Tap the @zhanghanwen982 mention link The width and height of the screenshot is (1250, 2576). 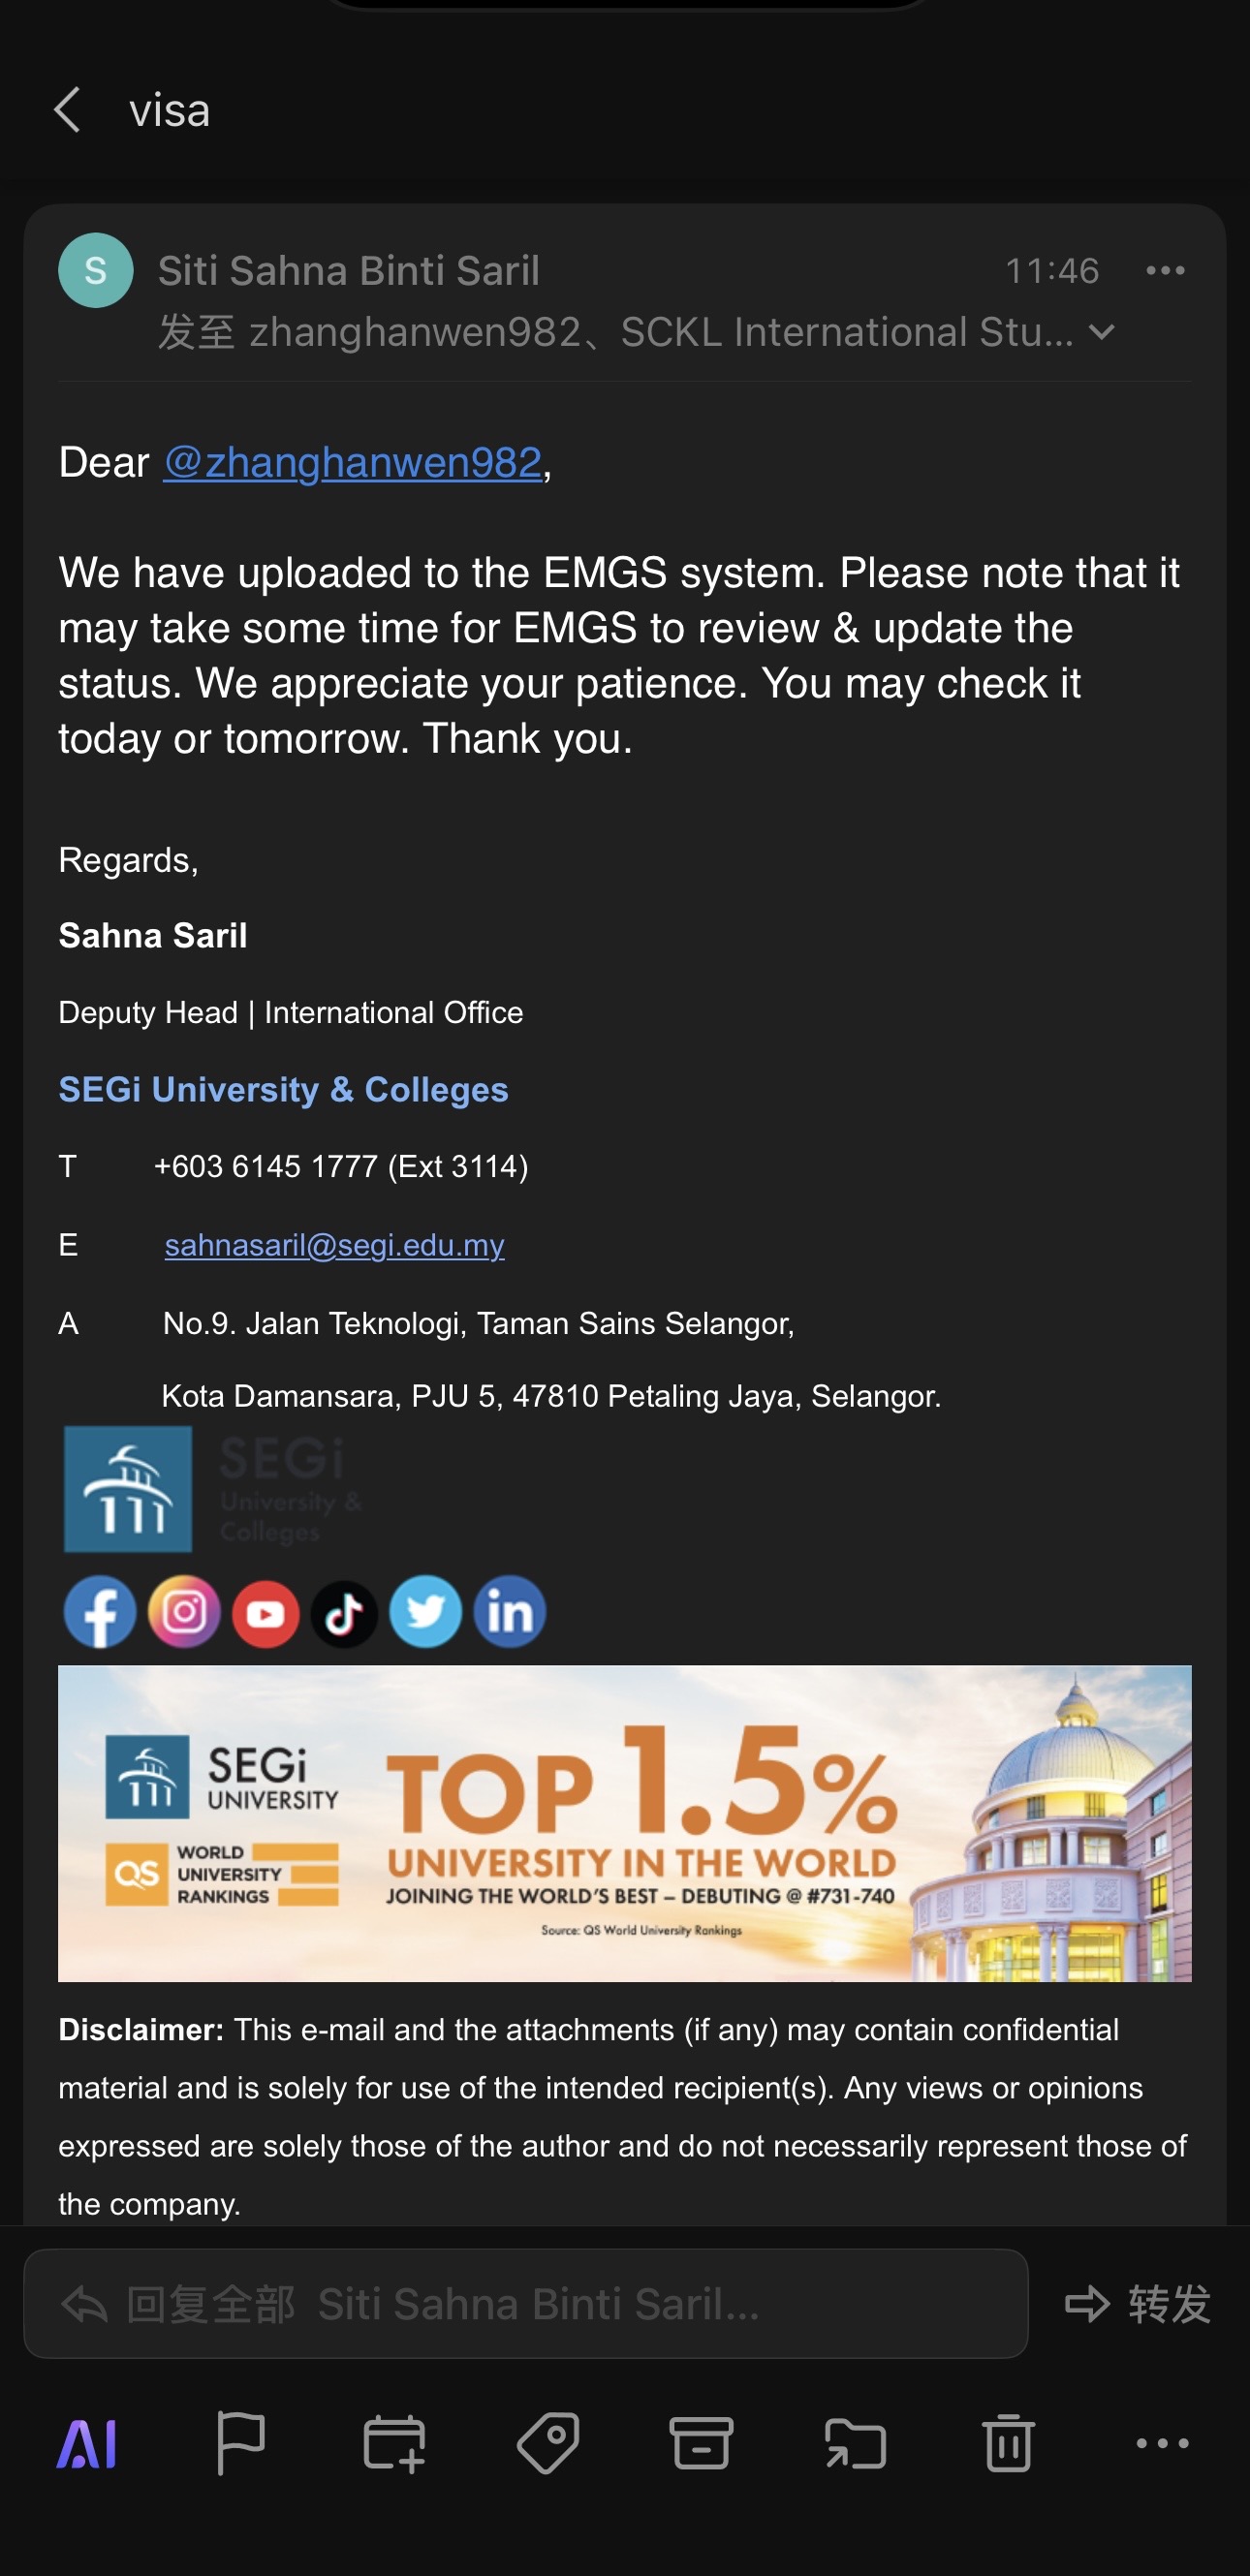coord(352,463)
